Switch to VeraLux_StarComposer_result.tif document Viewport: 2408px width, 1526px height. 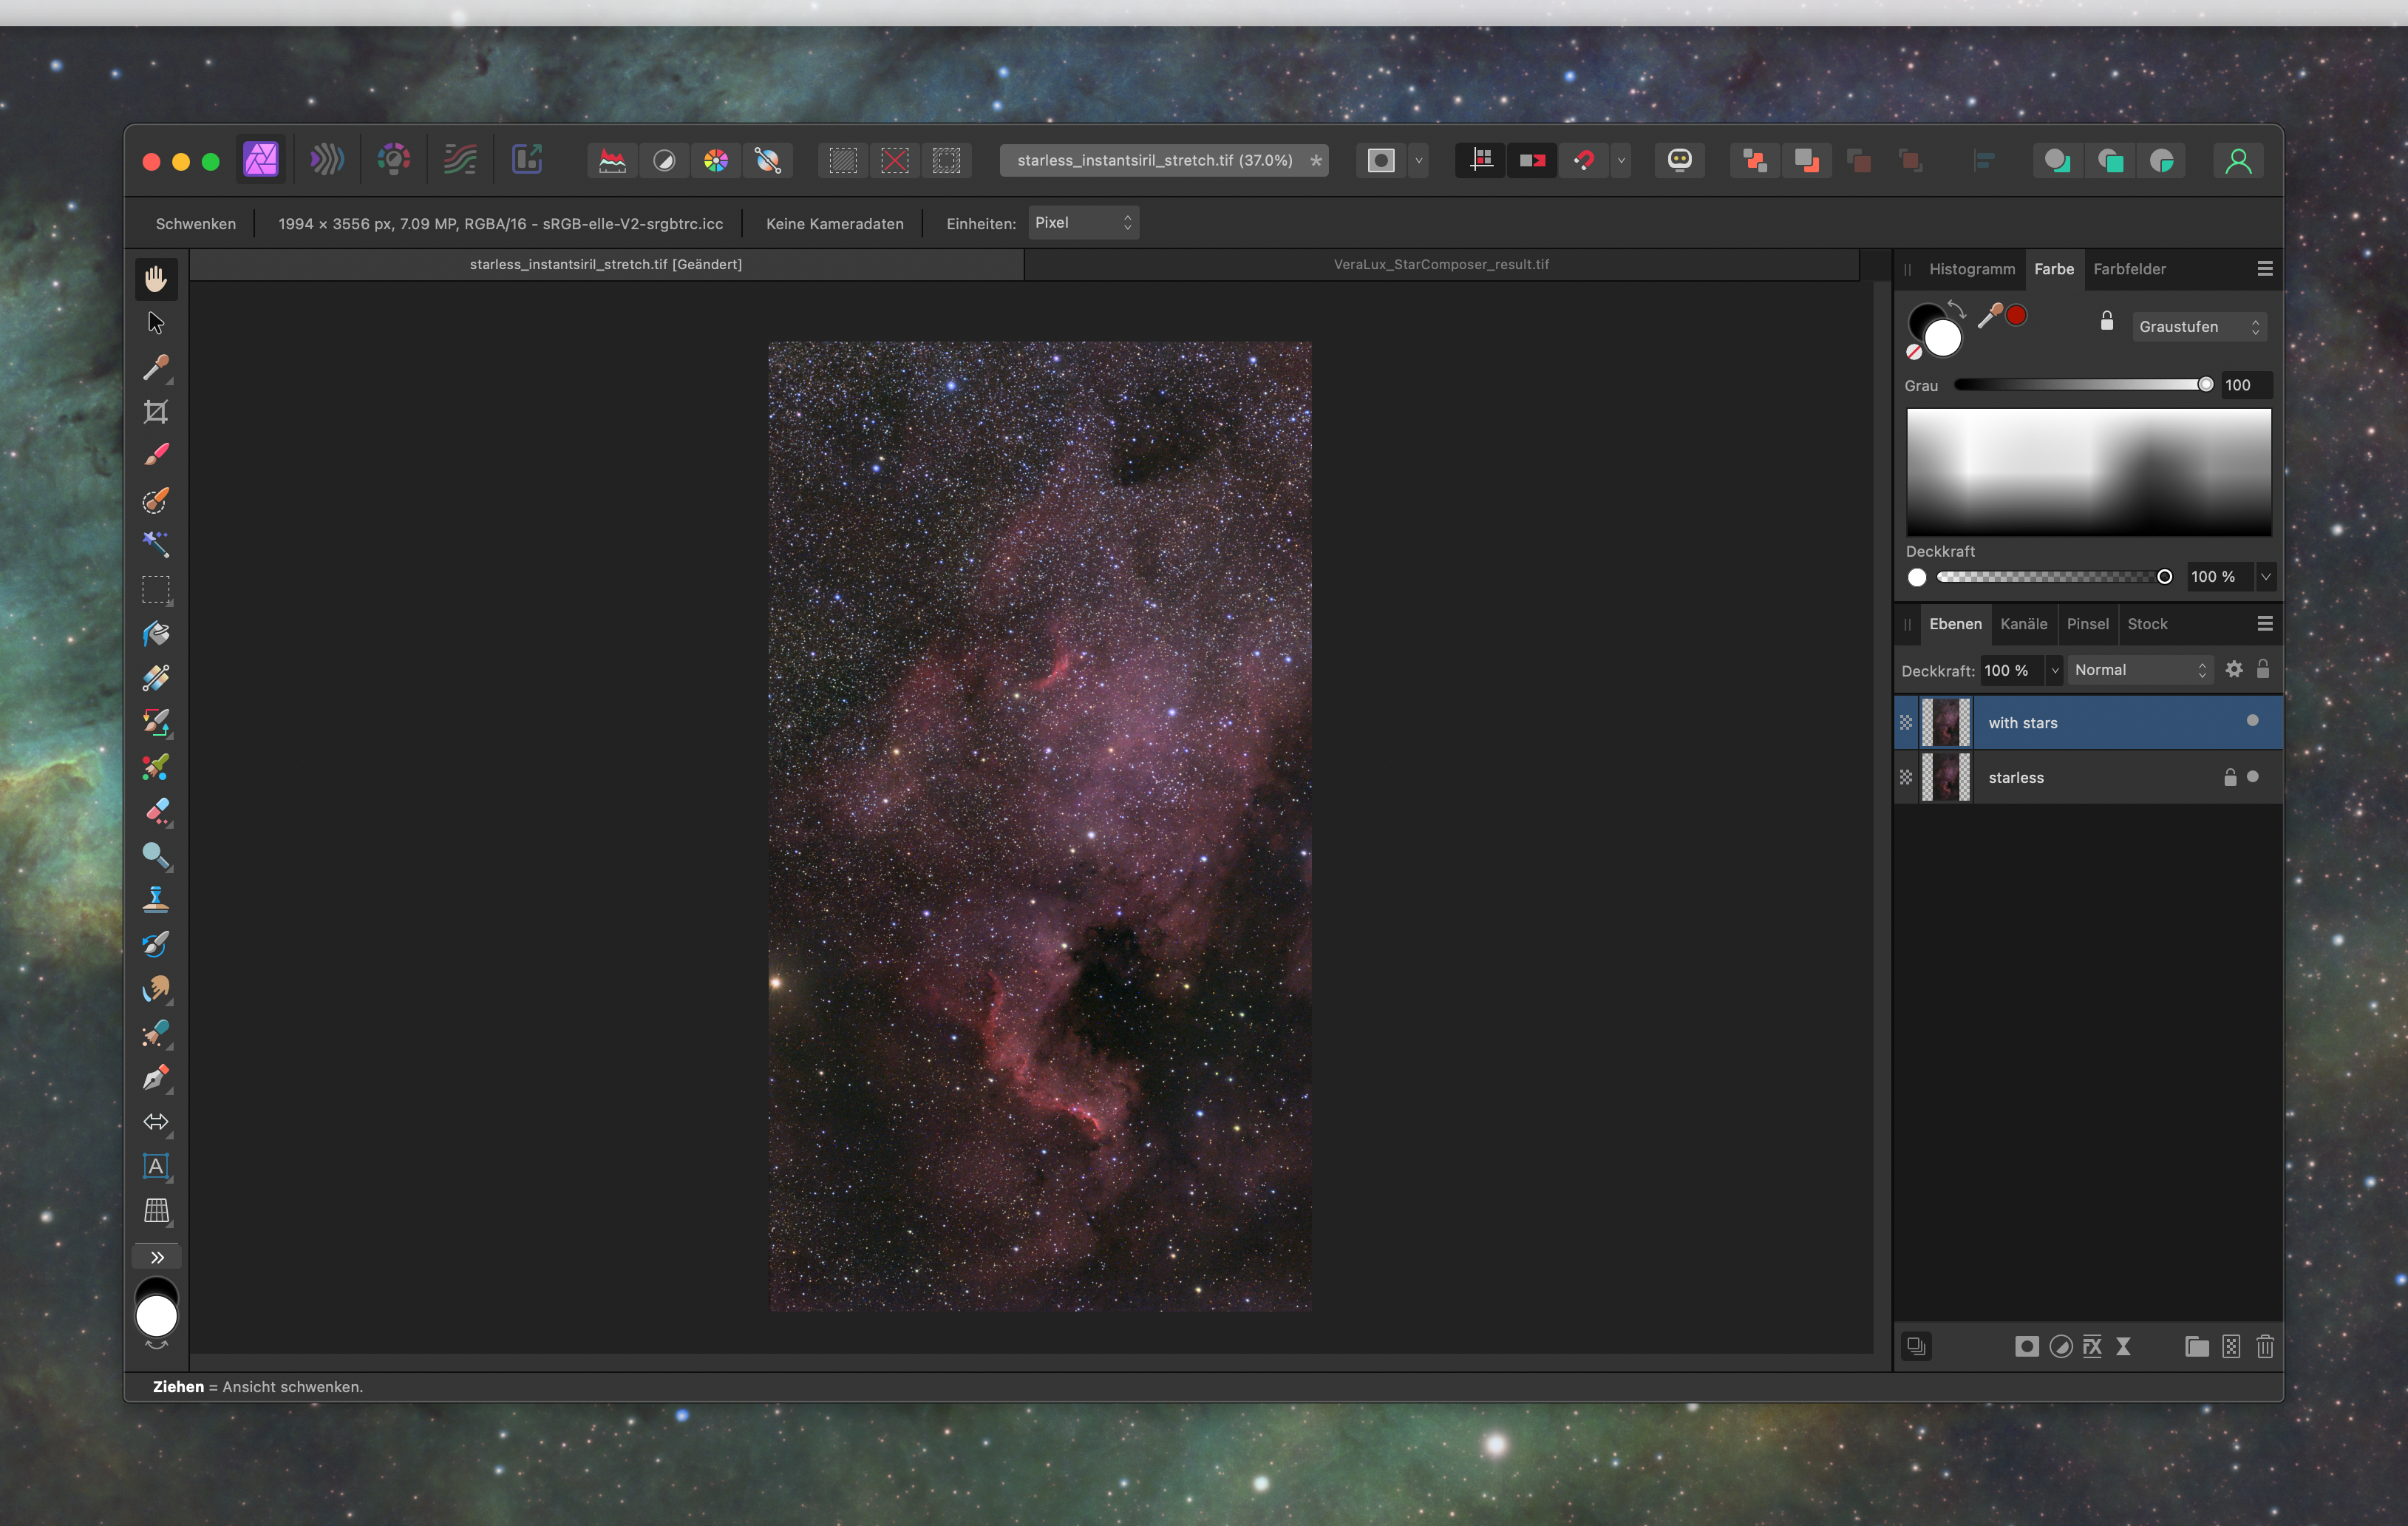(x=1441, y=264)
